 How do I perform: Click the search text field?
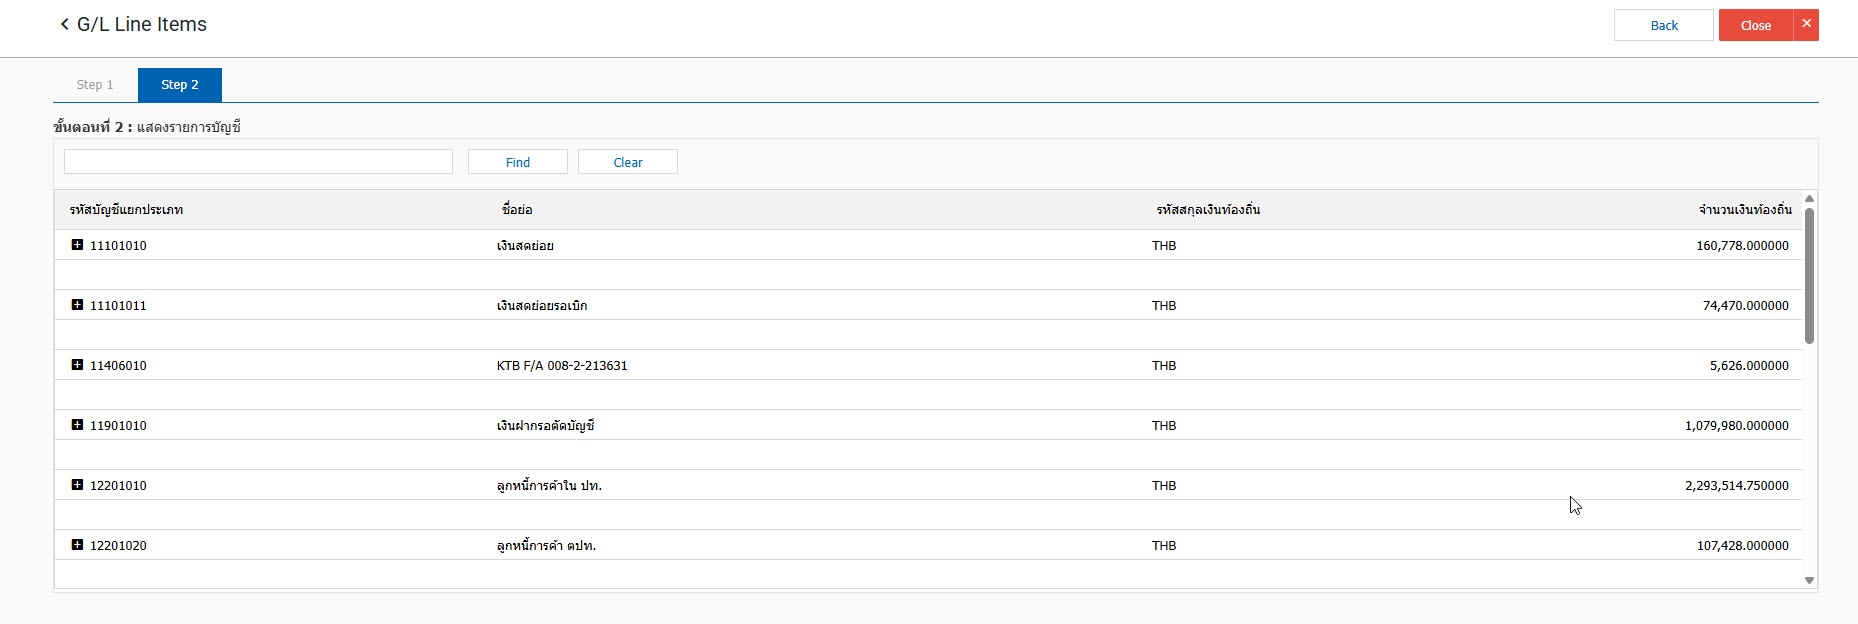pos(258,162)
